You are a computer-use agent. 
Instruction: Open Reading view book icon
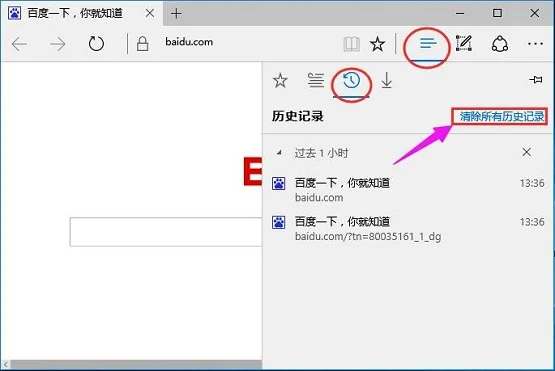pyautogui.click(x=351, y=44)
